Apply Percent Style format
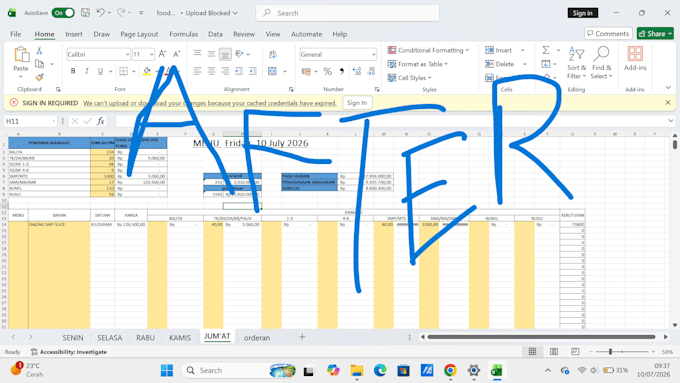 [x=327, y=71]
